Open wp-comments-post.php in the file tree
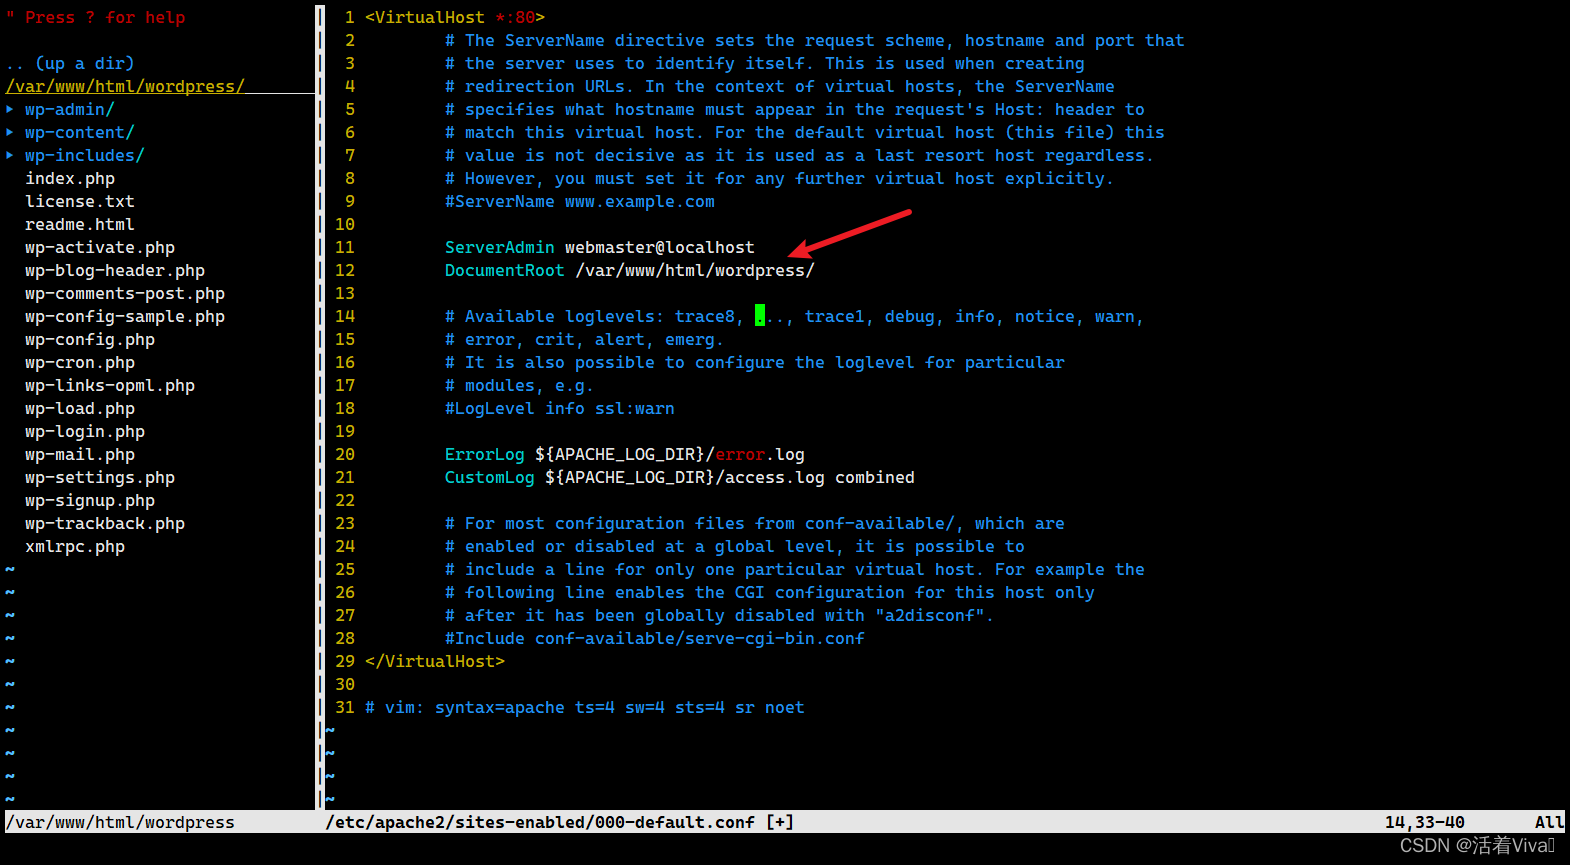The height and width of the screenshot is (865, 1570). coord(125,293)
